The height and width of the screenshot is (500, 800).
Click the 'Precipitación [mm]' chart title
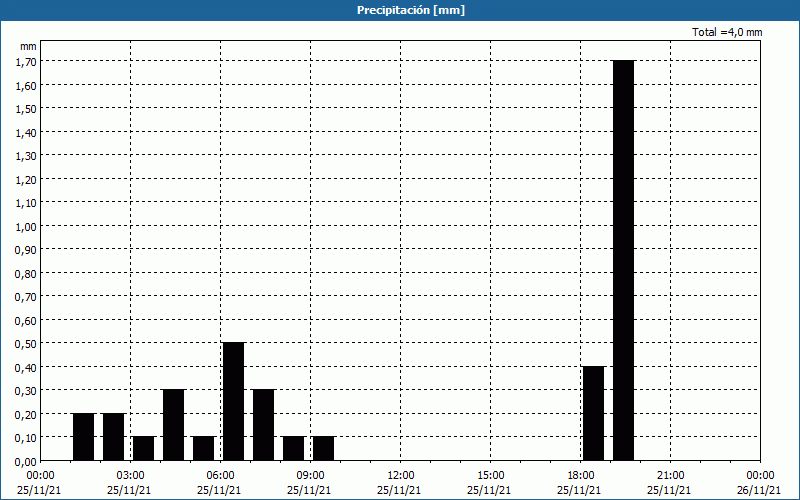411,10
